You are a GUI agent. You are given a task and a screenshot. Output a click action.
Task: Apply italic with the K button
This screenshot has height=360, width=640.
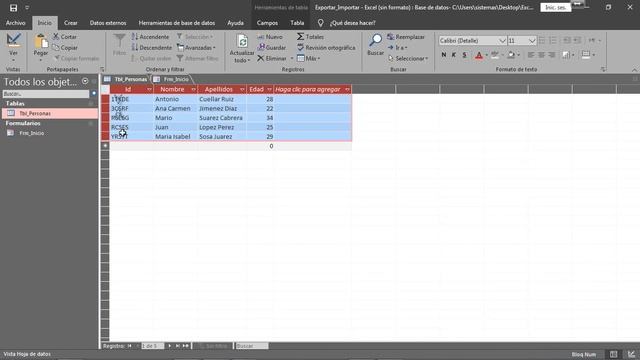tap(453, 55)
